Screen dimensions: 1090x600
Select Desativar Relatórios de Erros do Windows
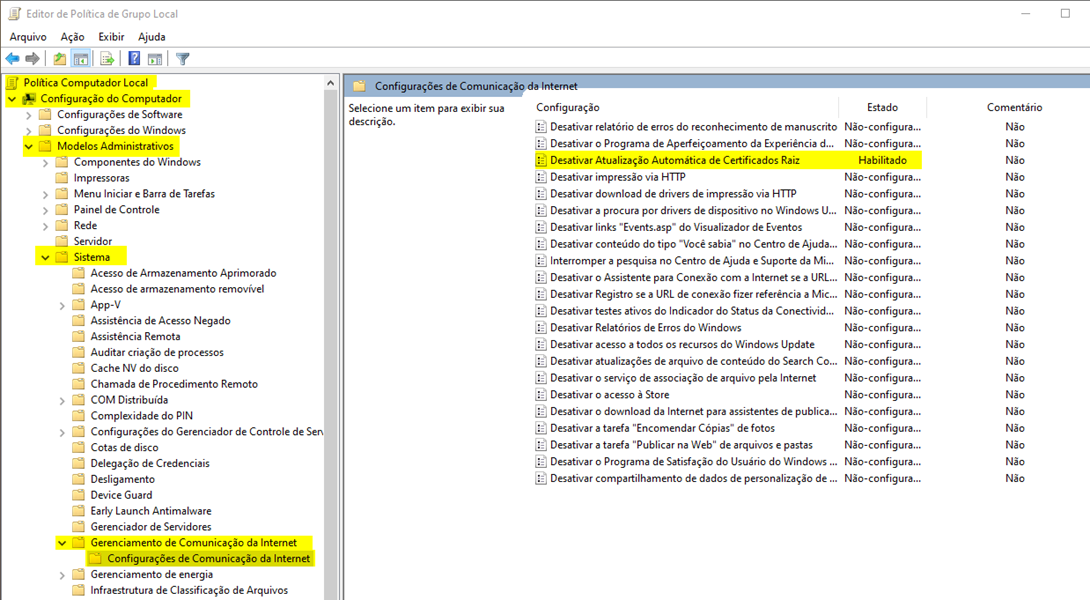pos(645,328)
